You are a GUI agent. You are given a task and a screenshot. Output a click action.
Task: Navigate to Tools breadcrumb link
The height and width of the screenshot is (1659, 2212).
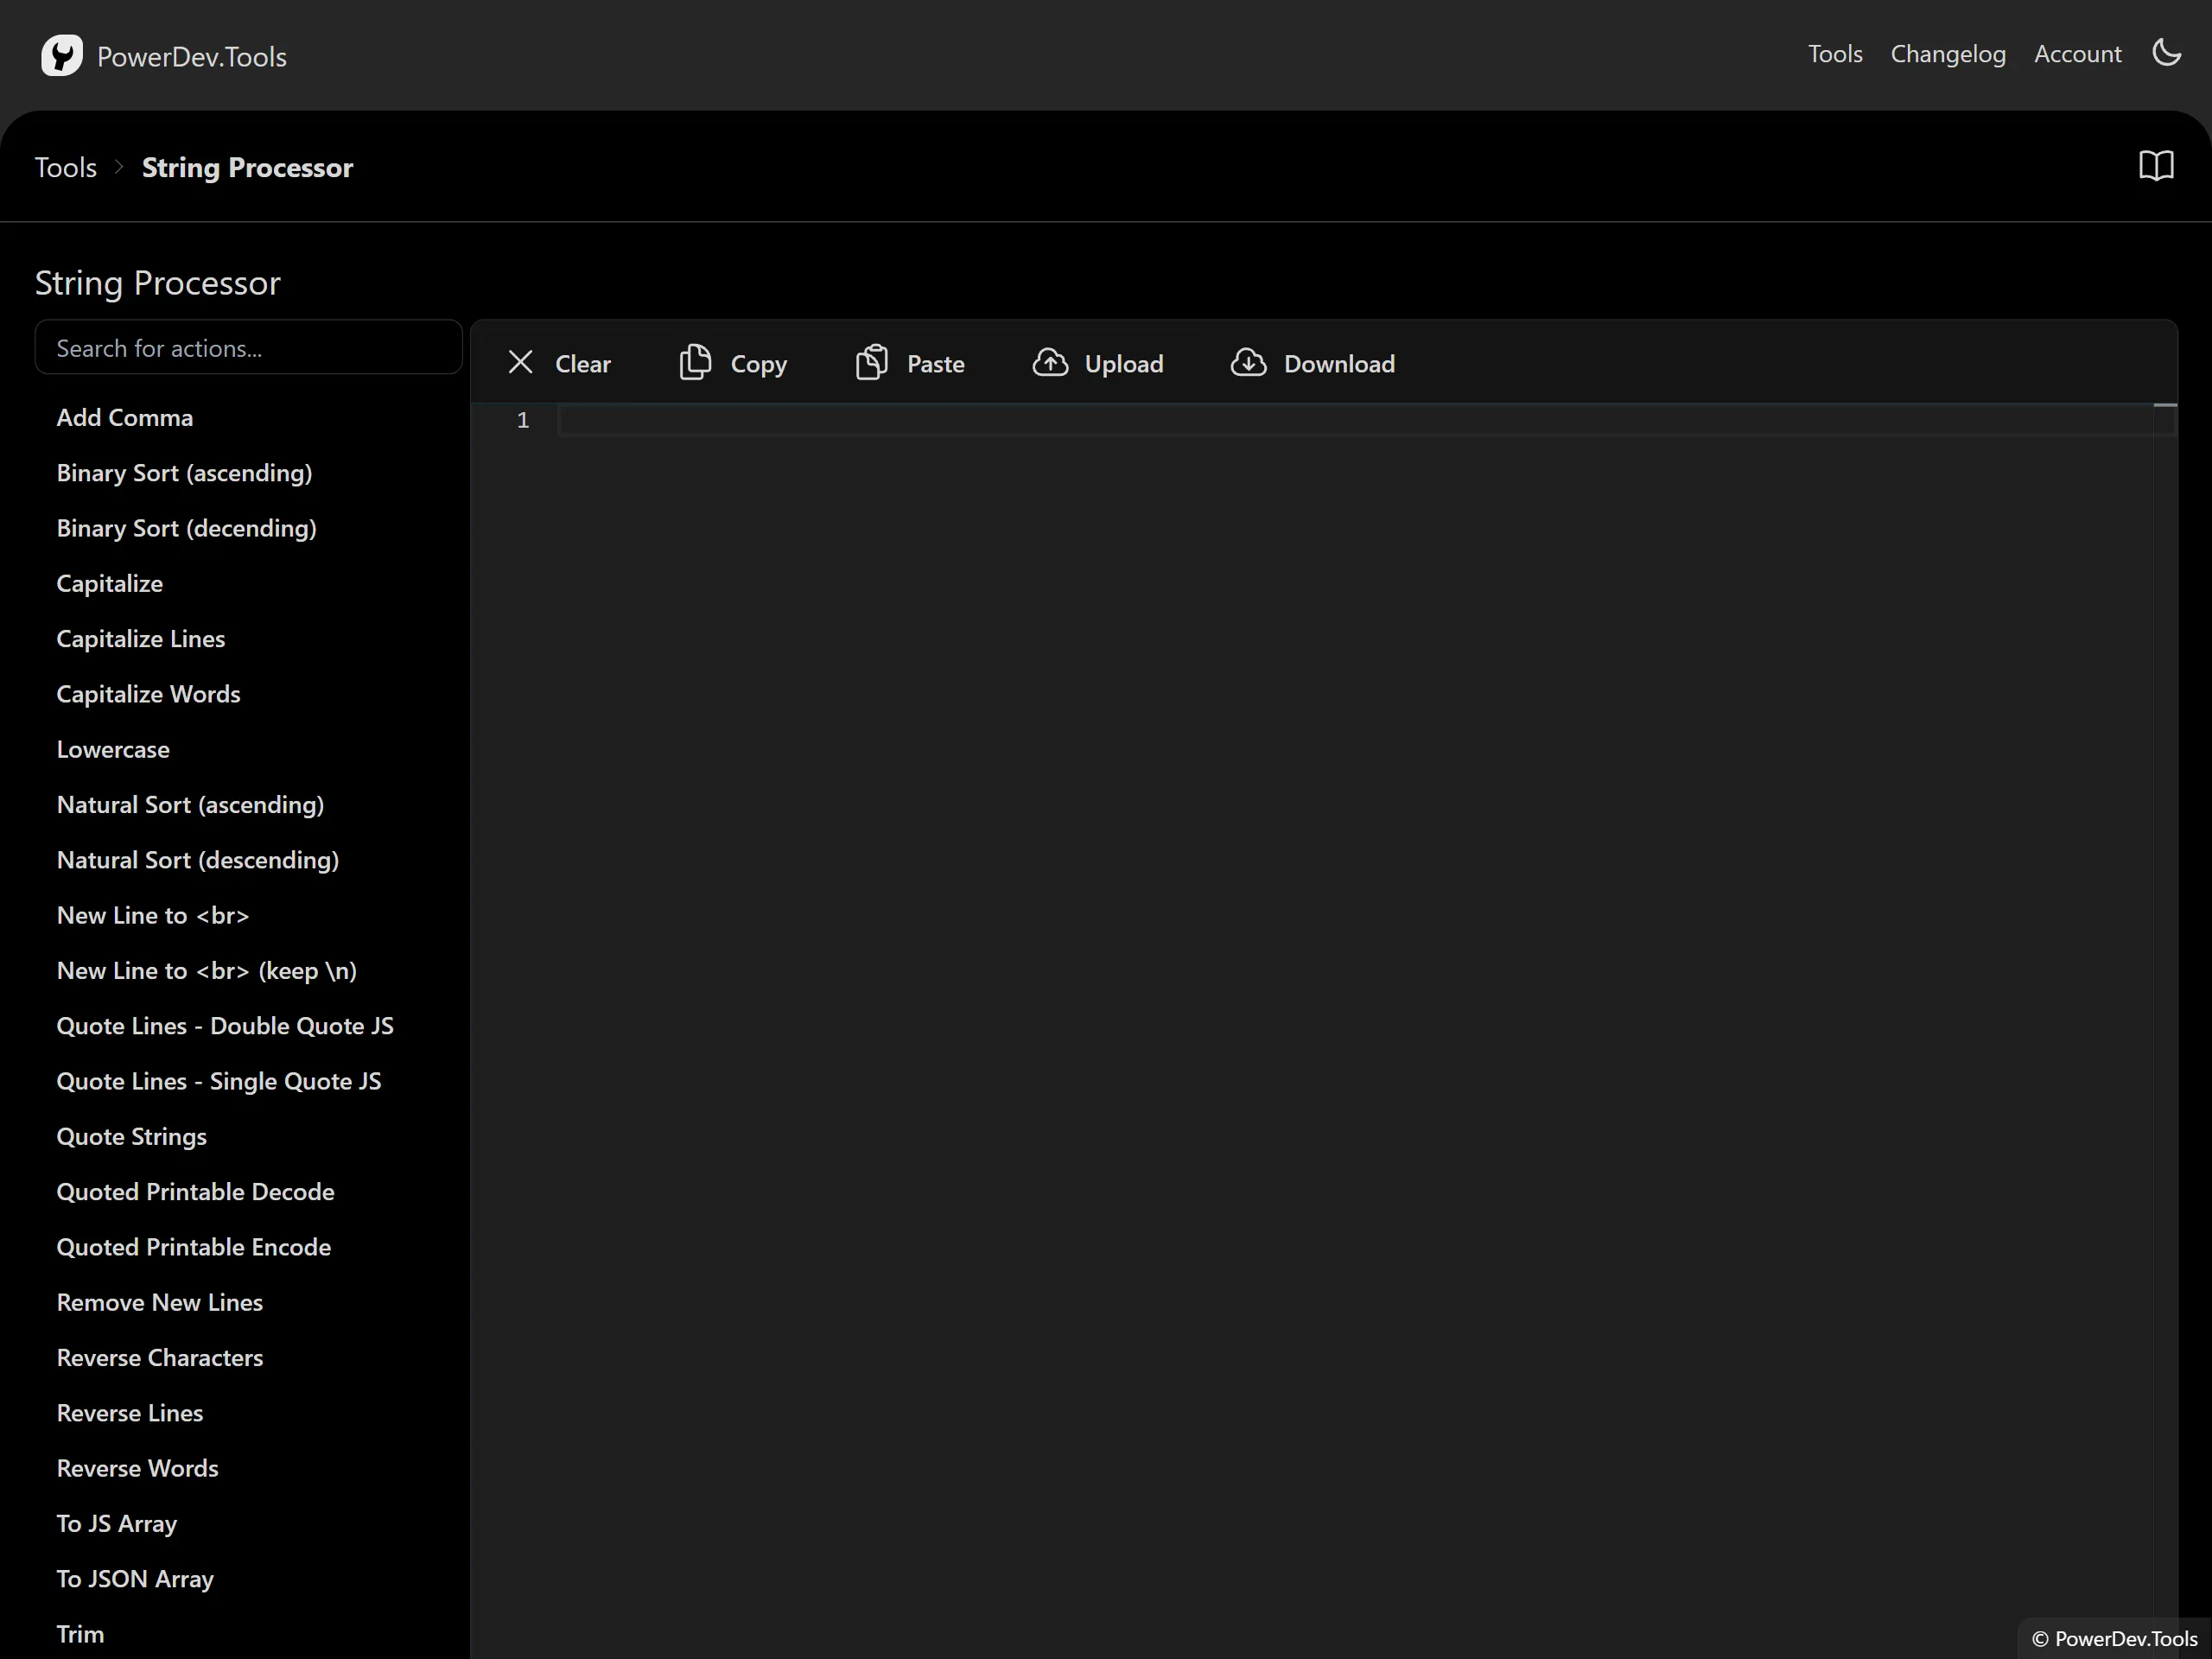(66, 167)
